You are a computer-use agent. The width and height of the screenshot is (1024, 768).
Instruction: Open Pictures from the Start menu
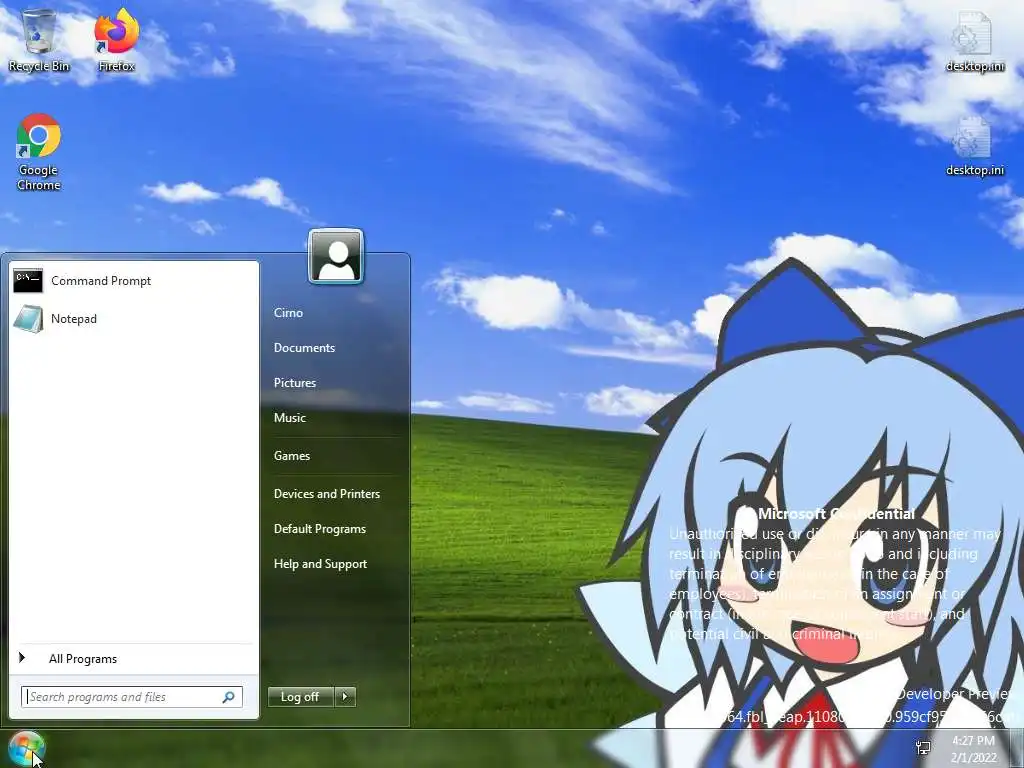[295, 383]
